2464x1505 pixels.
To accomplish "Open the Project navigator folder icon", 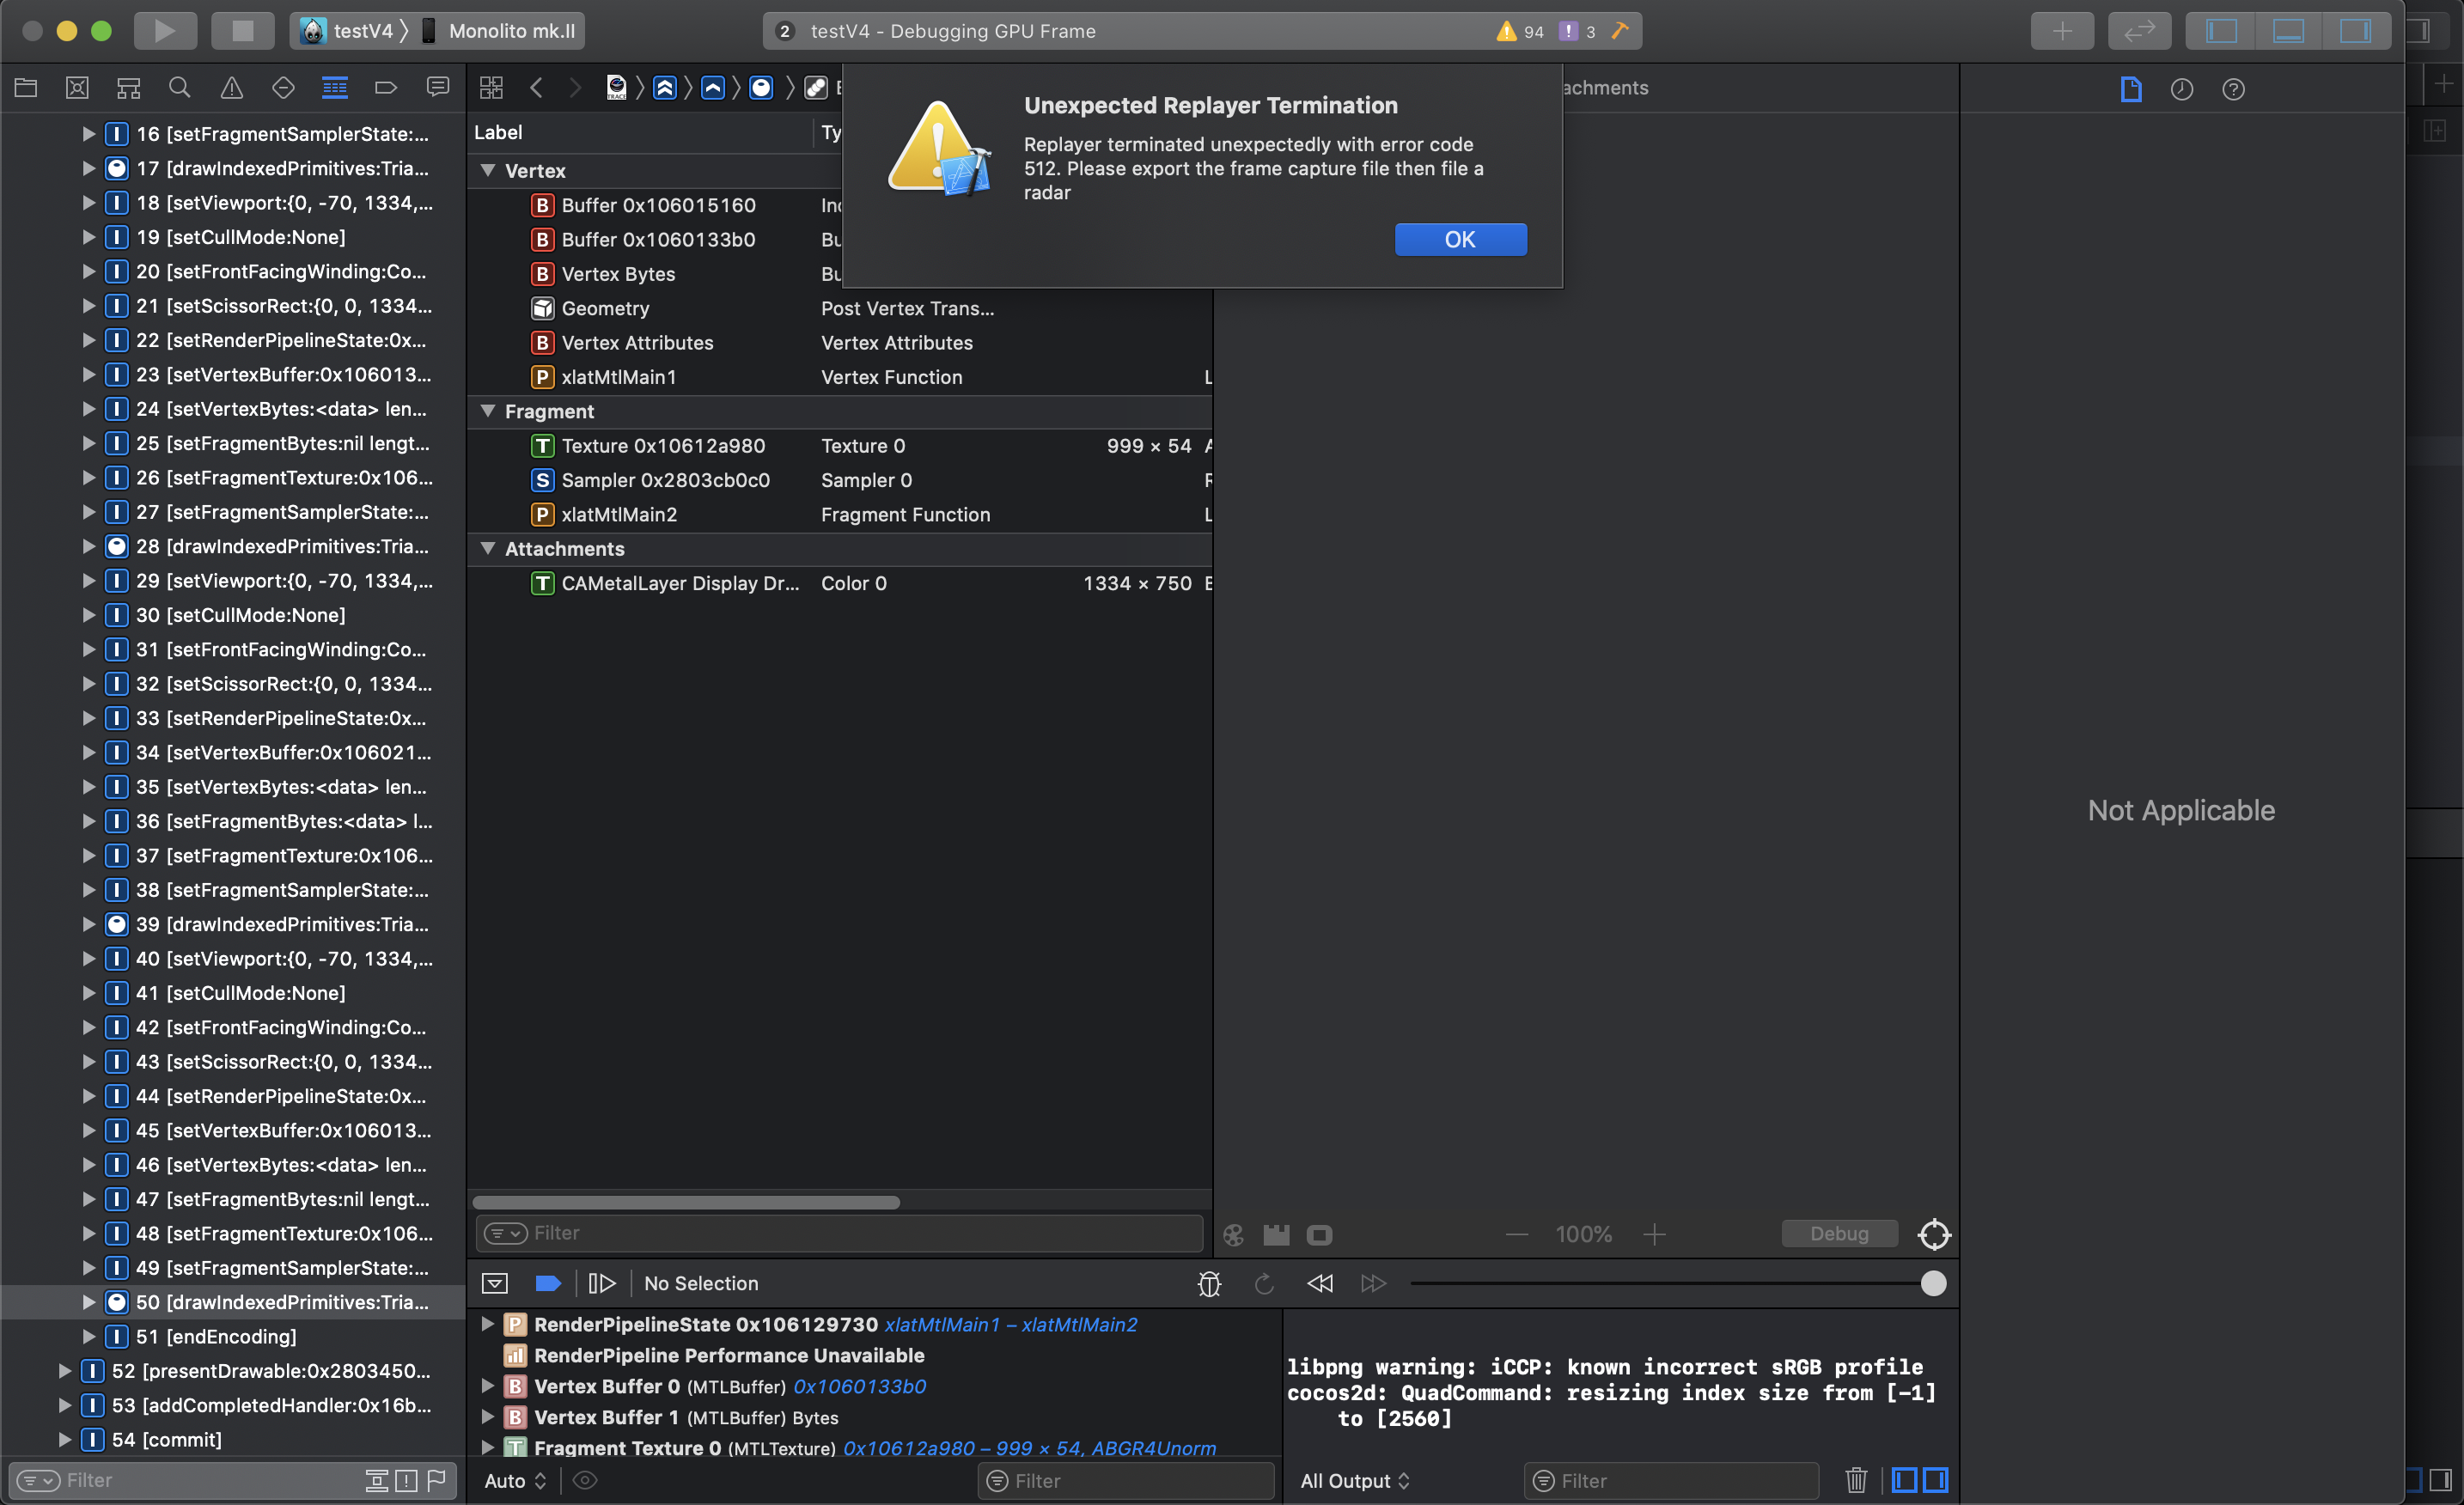I will 25,88.
